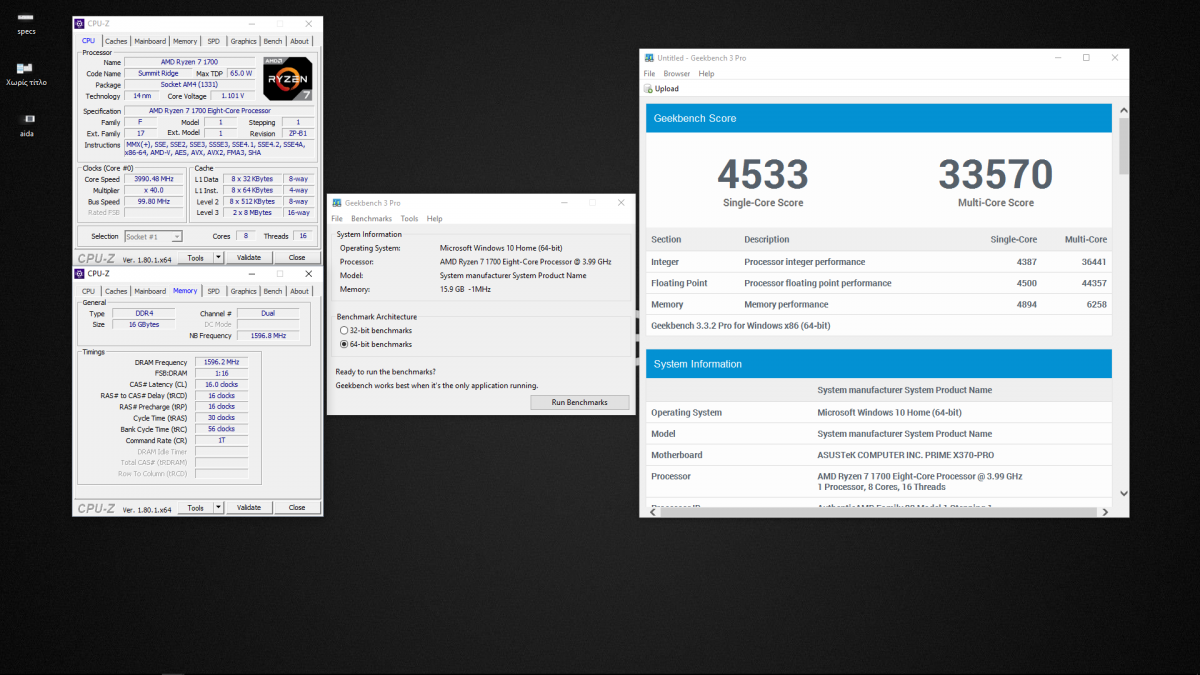Open the Socket #1 selection dropdown

click(153, 236)
